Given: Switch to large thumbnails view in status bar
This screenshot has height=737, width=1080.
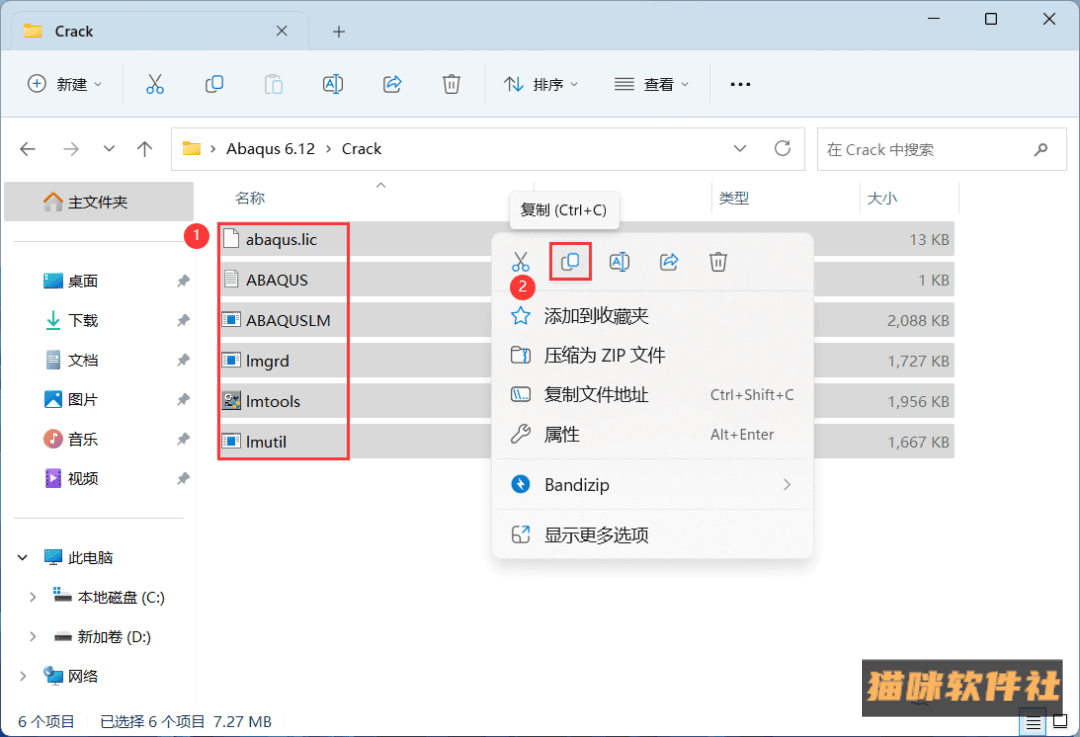Looking at the screenshot, I should click(x=1060, y=723).
